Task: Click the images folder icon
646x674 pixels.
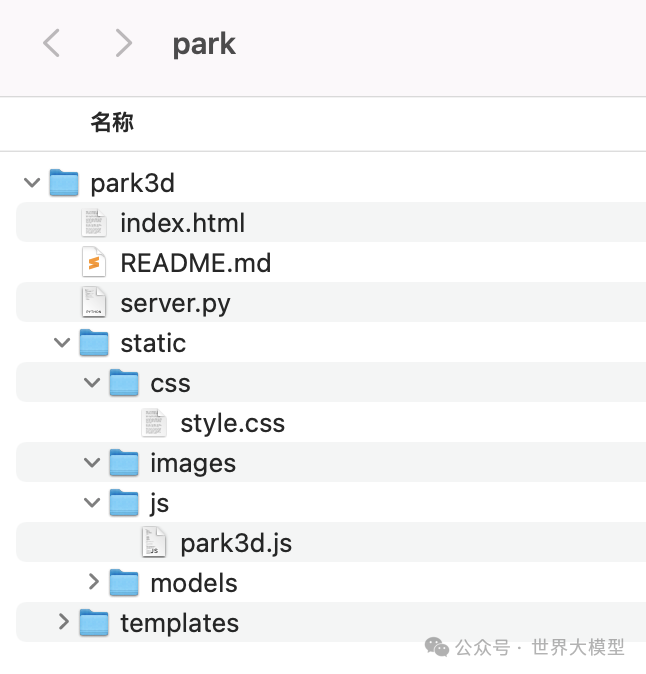Action: [124, 463]
